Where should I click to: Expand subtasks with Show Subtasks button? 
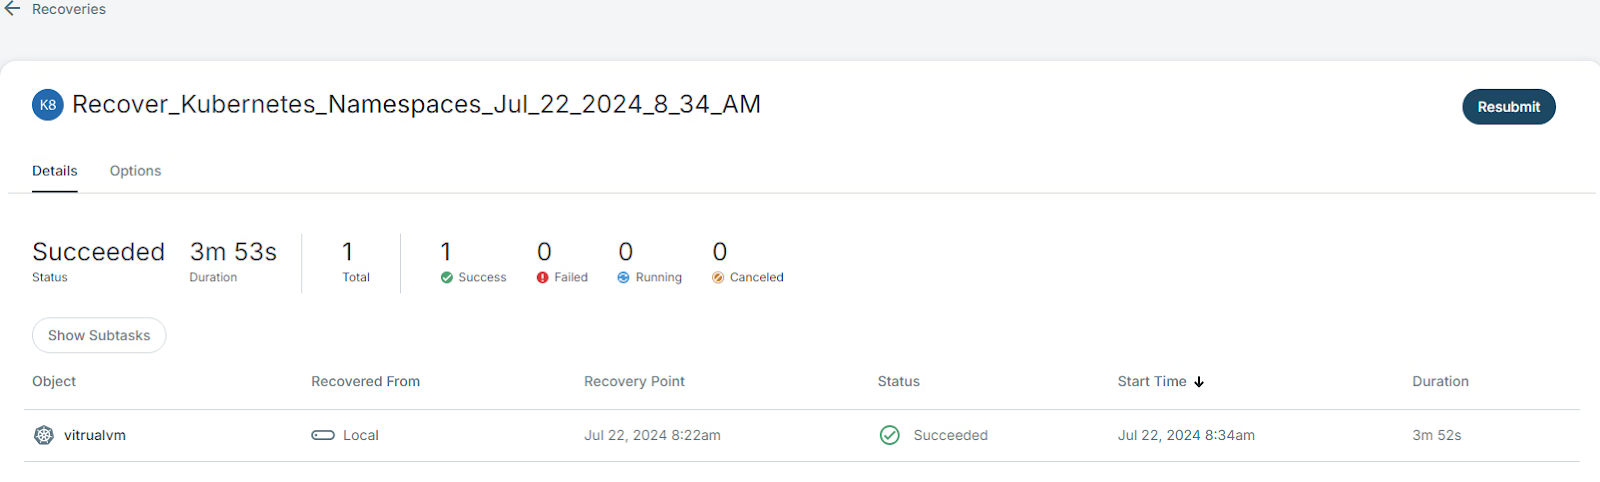(x=99, y=335)
